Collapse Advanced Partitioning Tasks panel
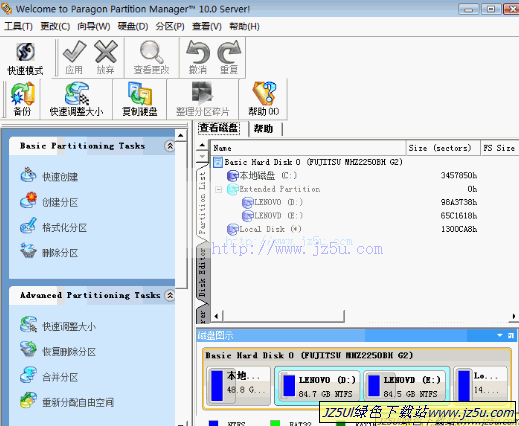This screenshot has width=519, height=426. point(170,295)
